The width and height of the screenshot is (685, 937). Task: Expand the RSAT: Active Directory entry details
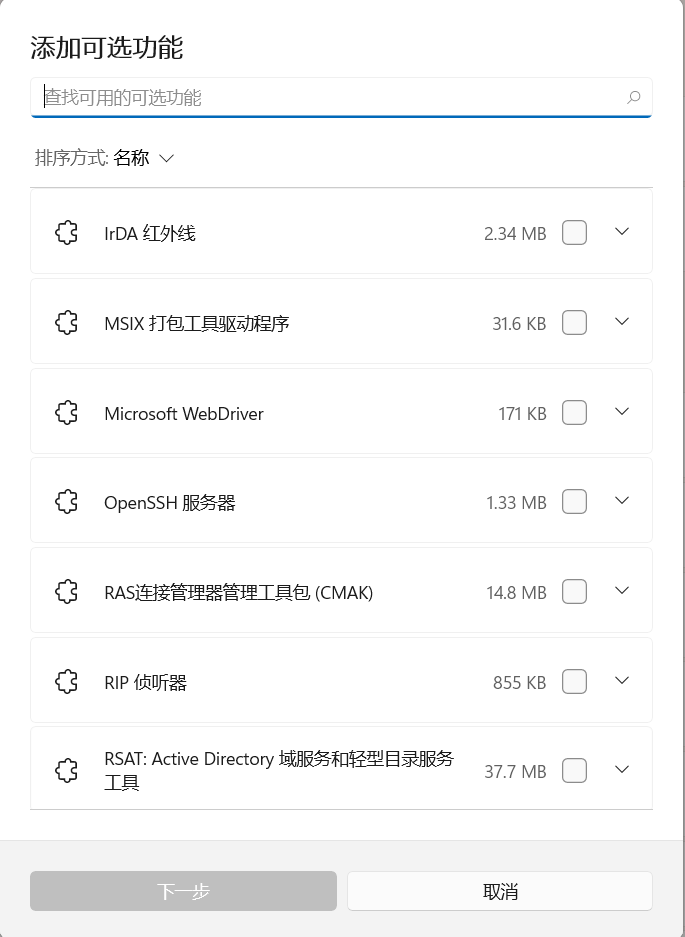coord(622,769)
